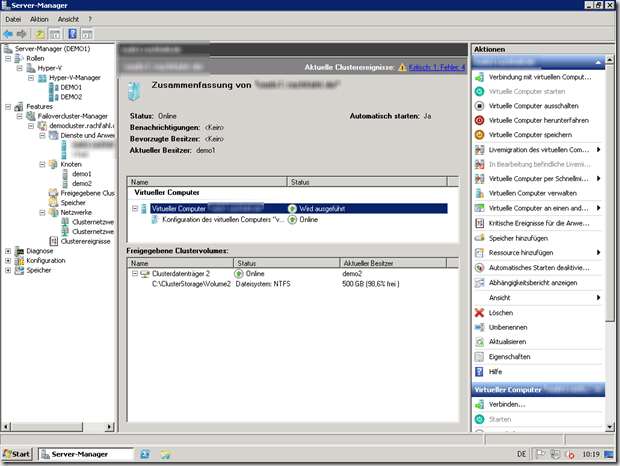Screen dimensions: 620x466
Task: Select the demo2 node under Knoten
Action: (x=82, y=183)
